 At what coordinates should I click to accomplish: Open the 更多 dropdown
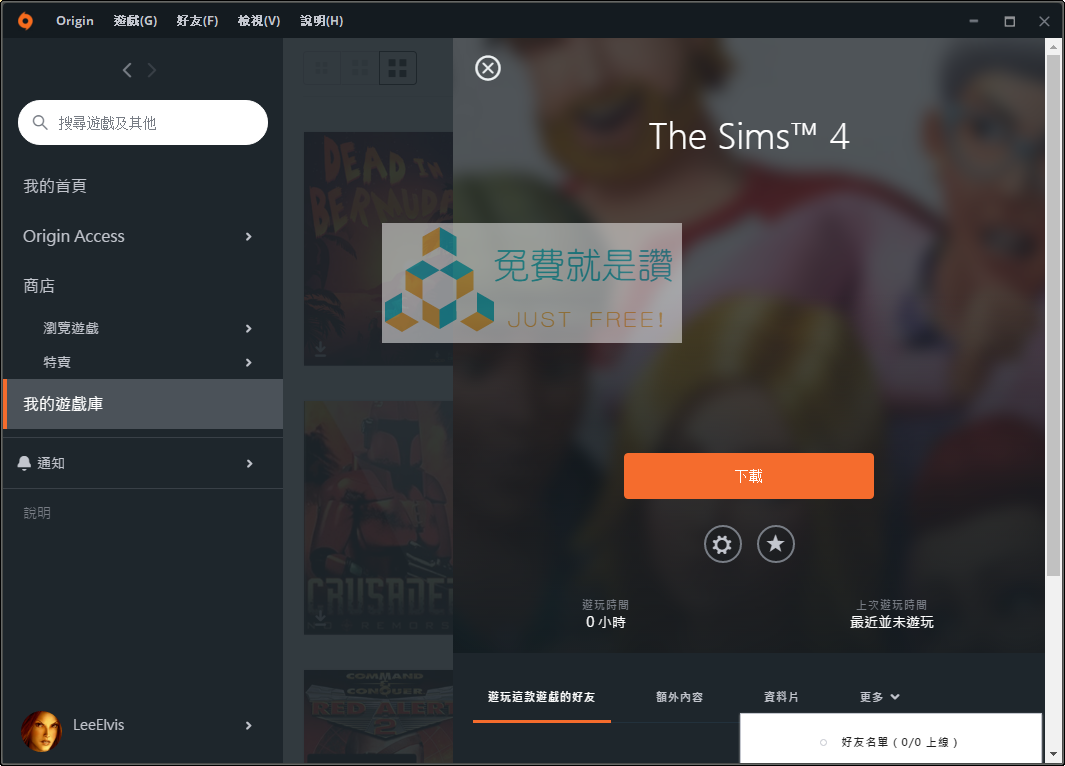880,697
